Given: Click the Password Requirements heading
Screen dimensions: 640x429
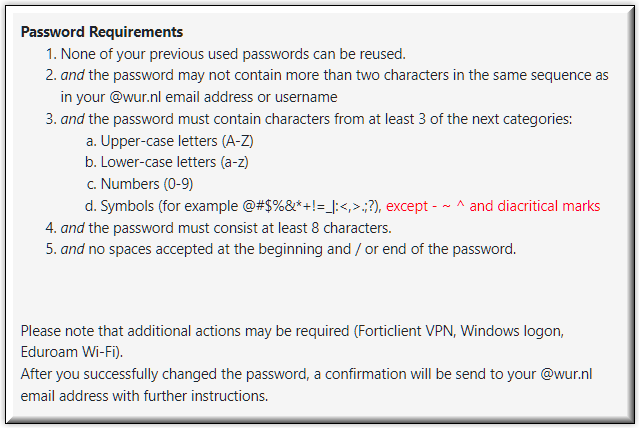Looking at the screenshot, I should click(102, 32).
